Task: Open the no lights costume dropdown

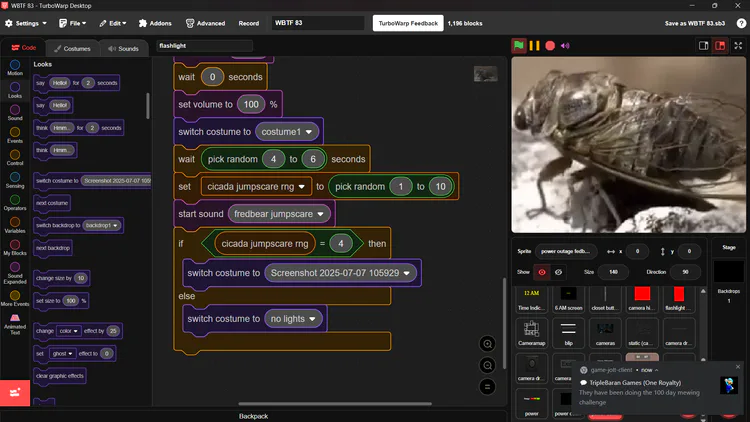Action: tap(293, 319)
